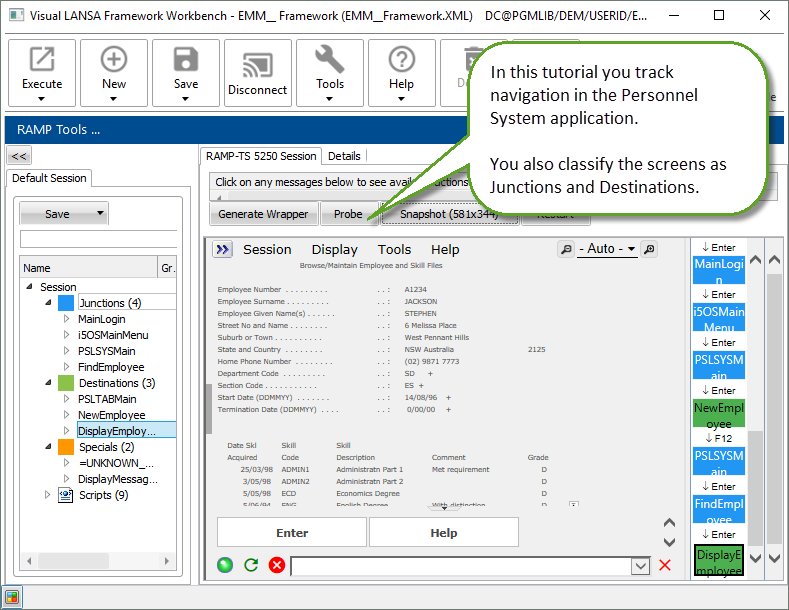This screenshot has height=610, width=789.
Task: Click the green circular refresh arrow icon
Action: tap(251, 566)
